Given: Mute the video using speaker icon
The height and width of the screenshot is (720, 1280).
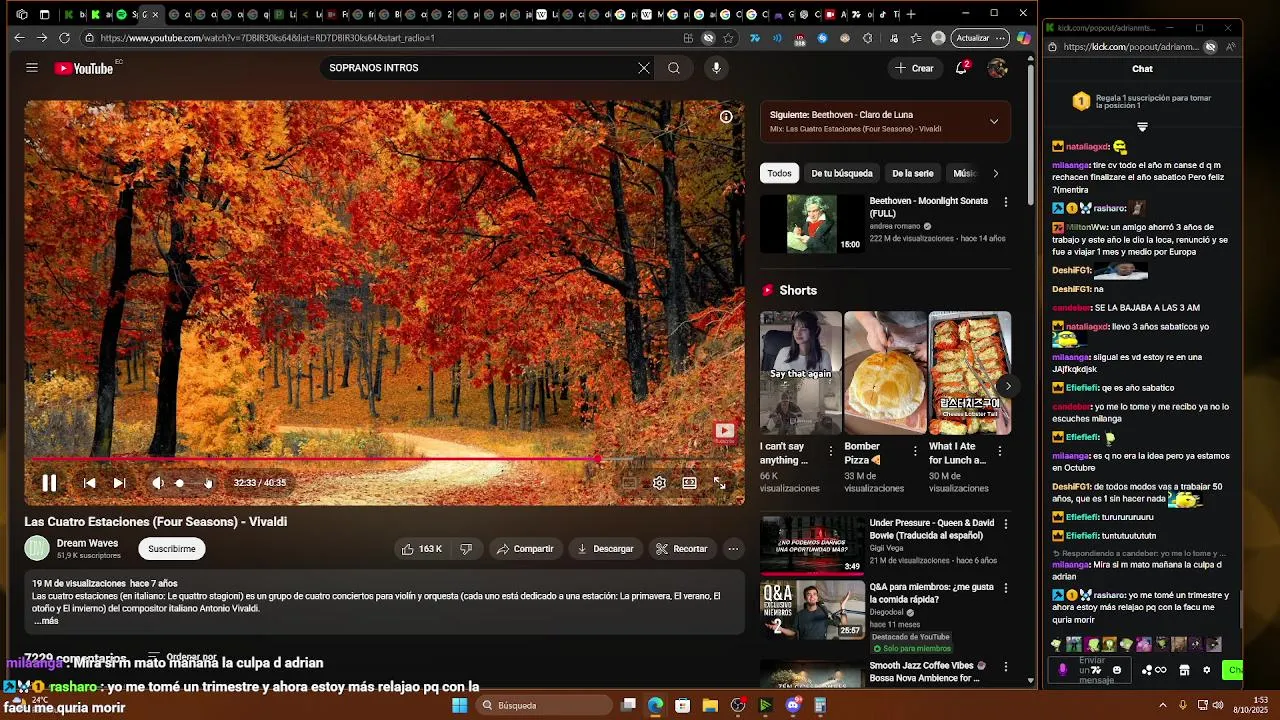Looking at the screenshot, I should [x=157, y=483].
